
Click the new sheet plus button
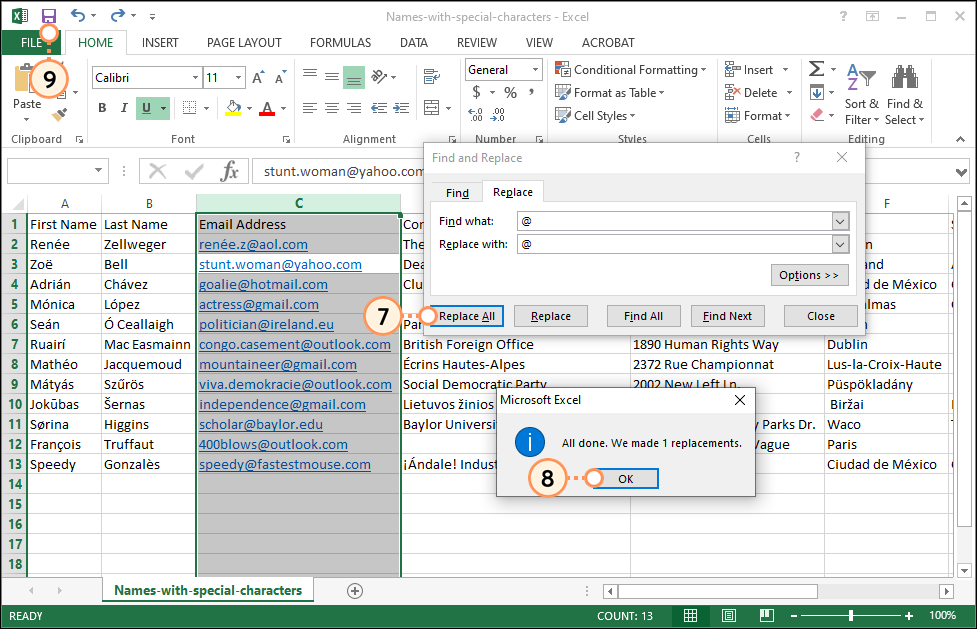(x=355, y=591)
